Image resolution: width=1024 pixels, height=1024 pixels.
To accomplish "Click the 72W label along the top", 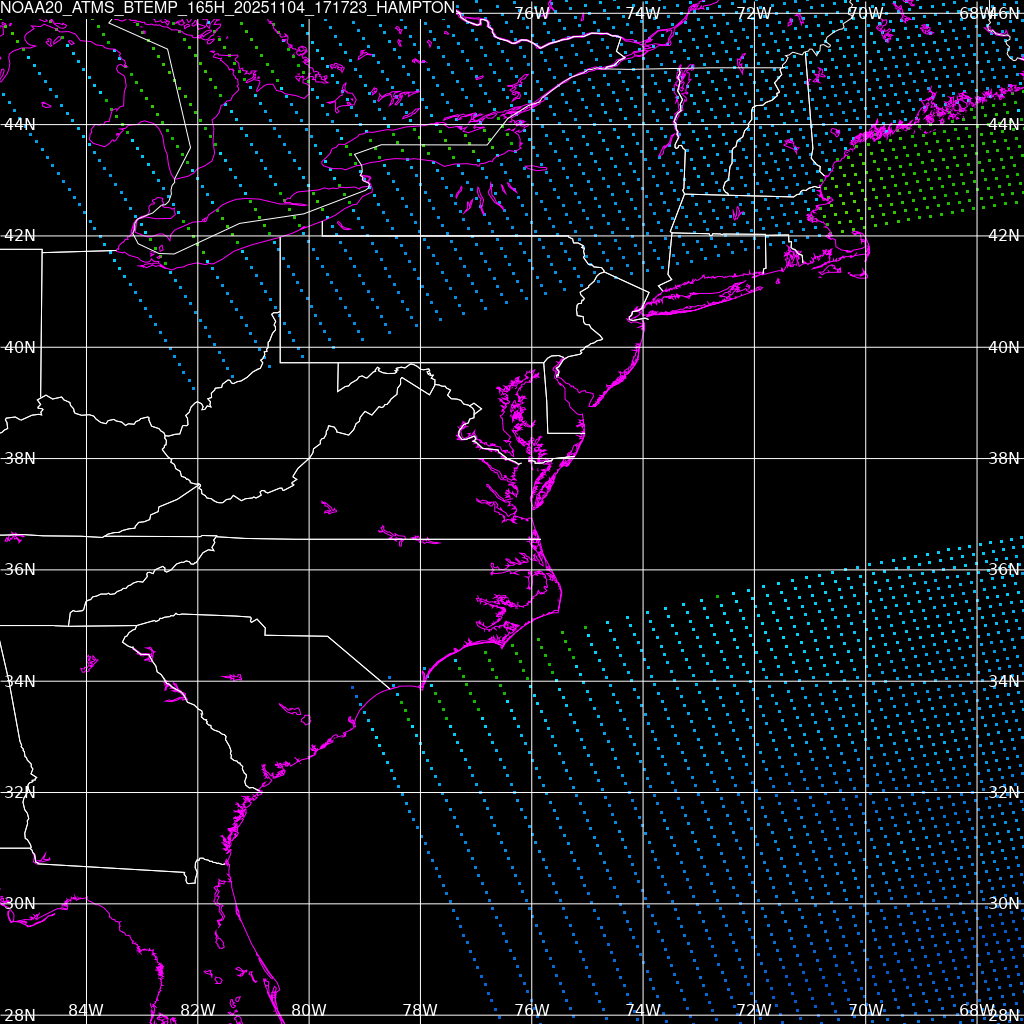I will coord(753,14).
